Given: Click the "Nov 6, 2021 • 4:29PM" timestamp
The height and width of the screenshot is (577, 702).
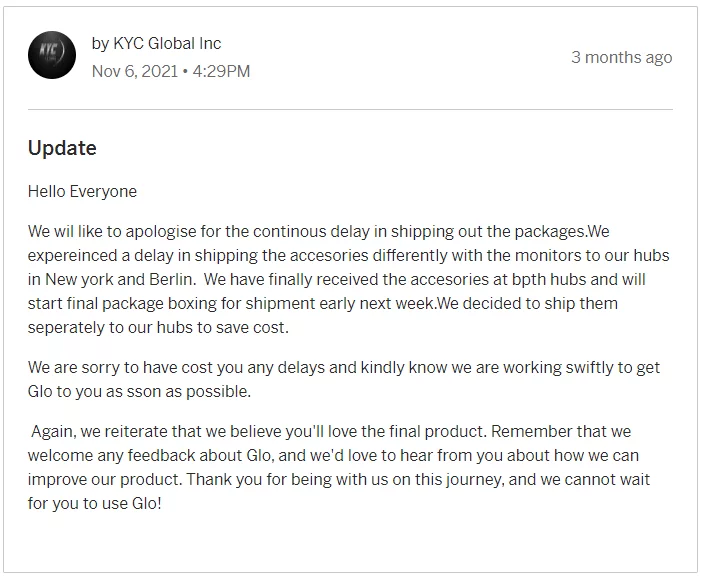Looking at the screenshot, I should click(171, 71).
